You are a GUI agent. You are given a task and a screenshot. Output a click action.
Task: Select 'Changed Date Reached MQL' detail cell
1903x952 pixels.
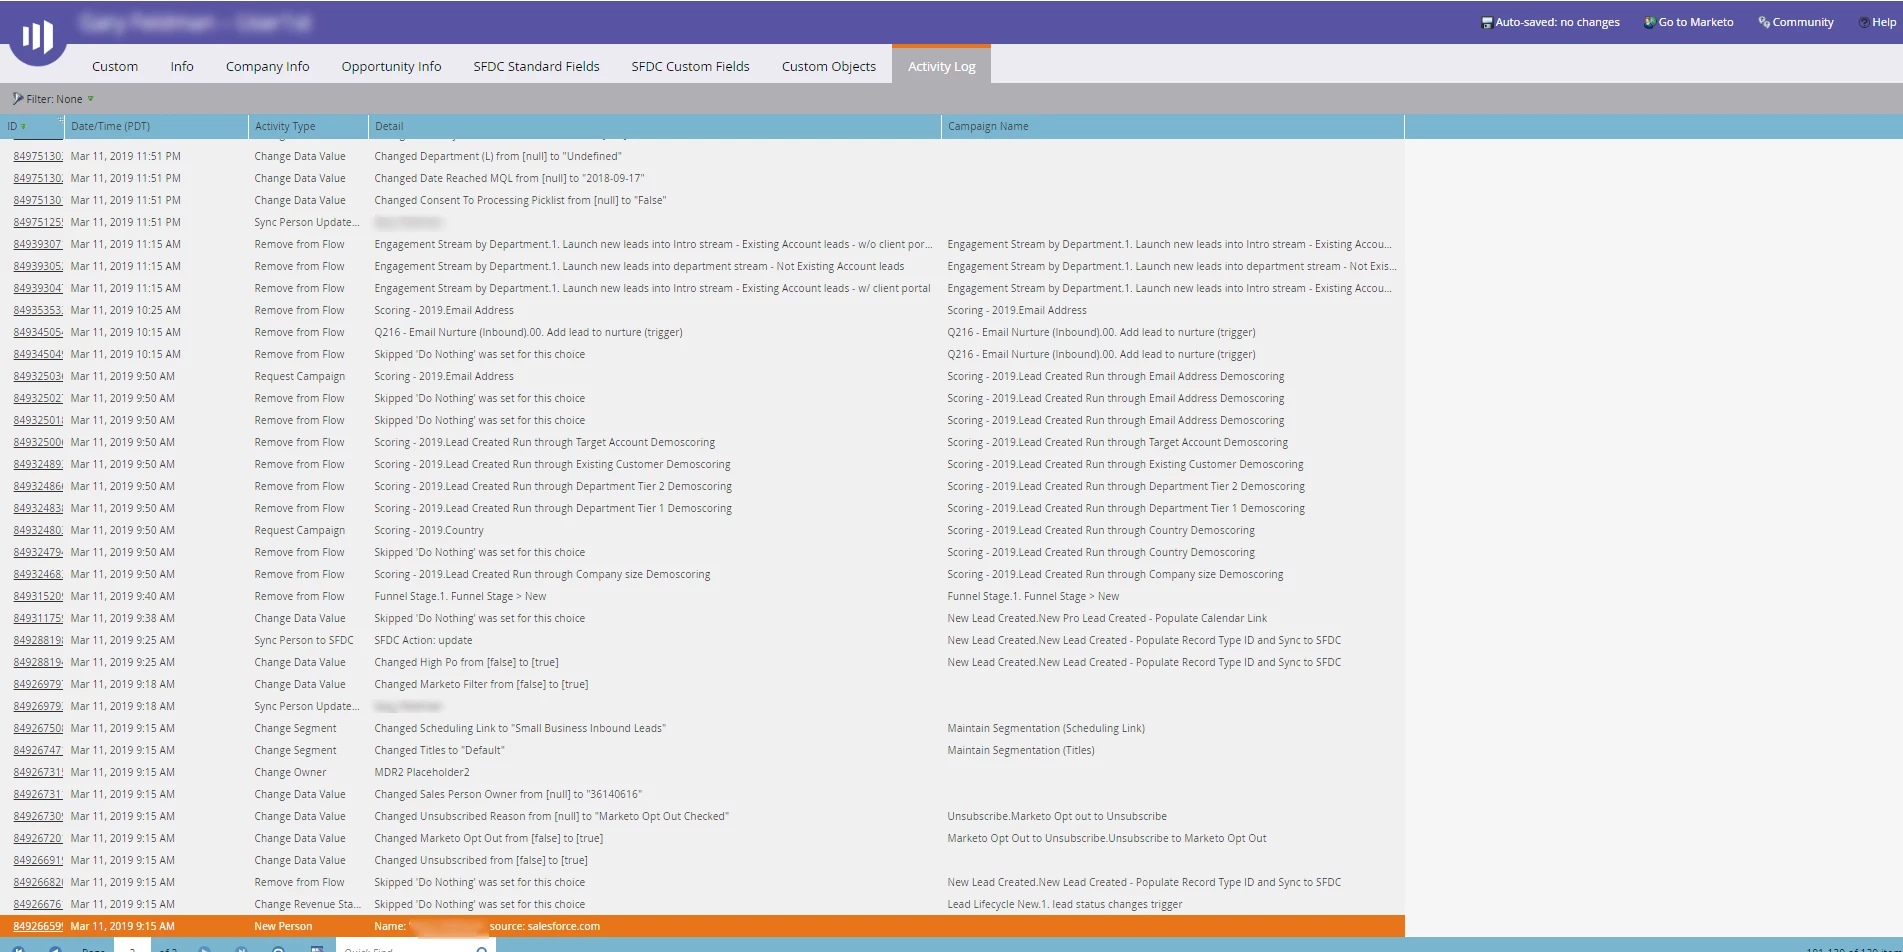click(509, 178)
